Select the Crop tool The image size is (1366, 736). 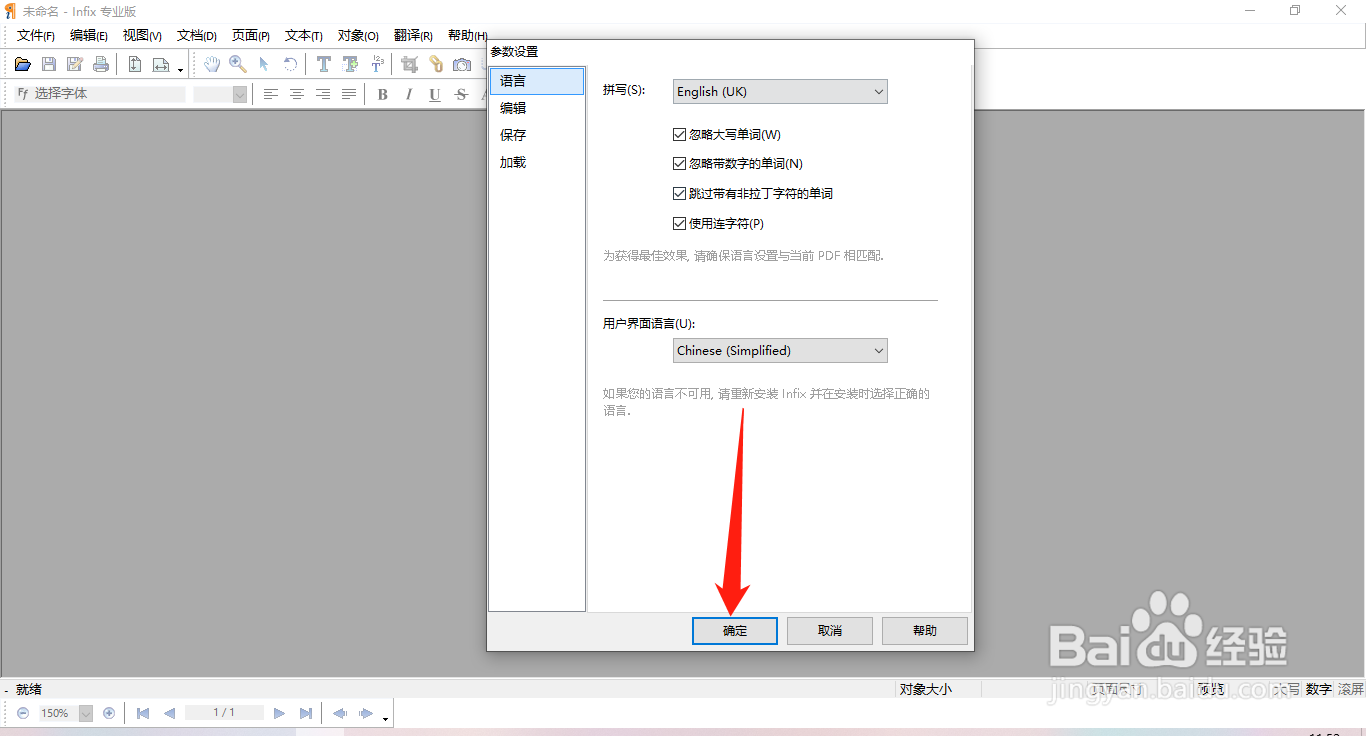tap(410, 64)
